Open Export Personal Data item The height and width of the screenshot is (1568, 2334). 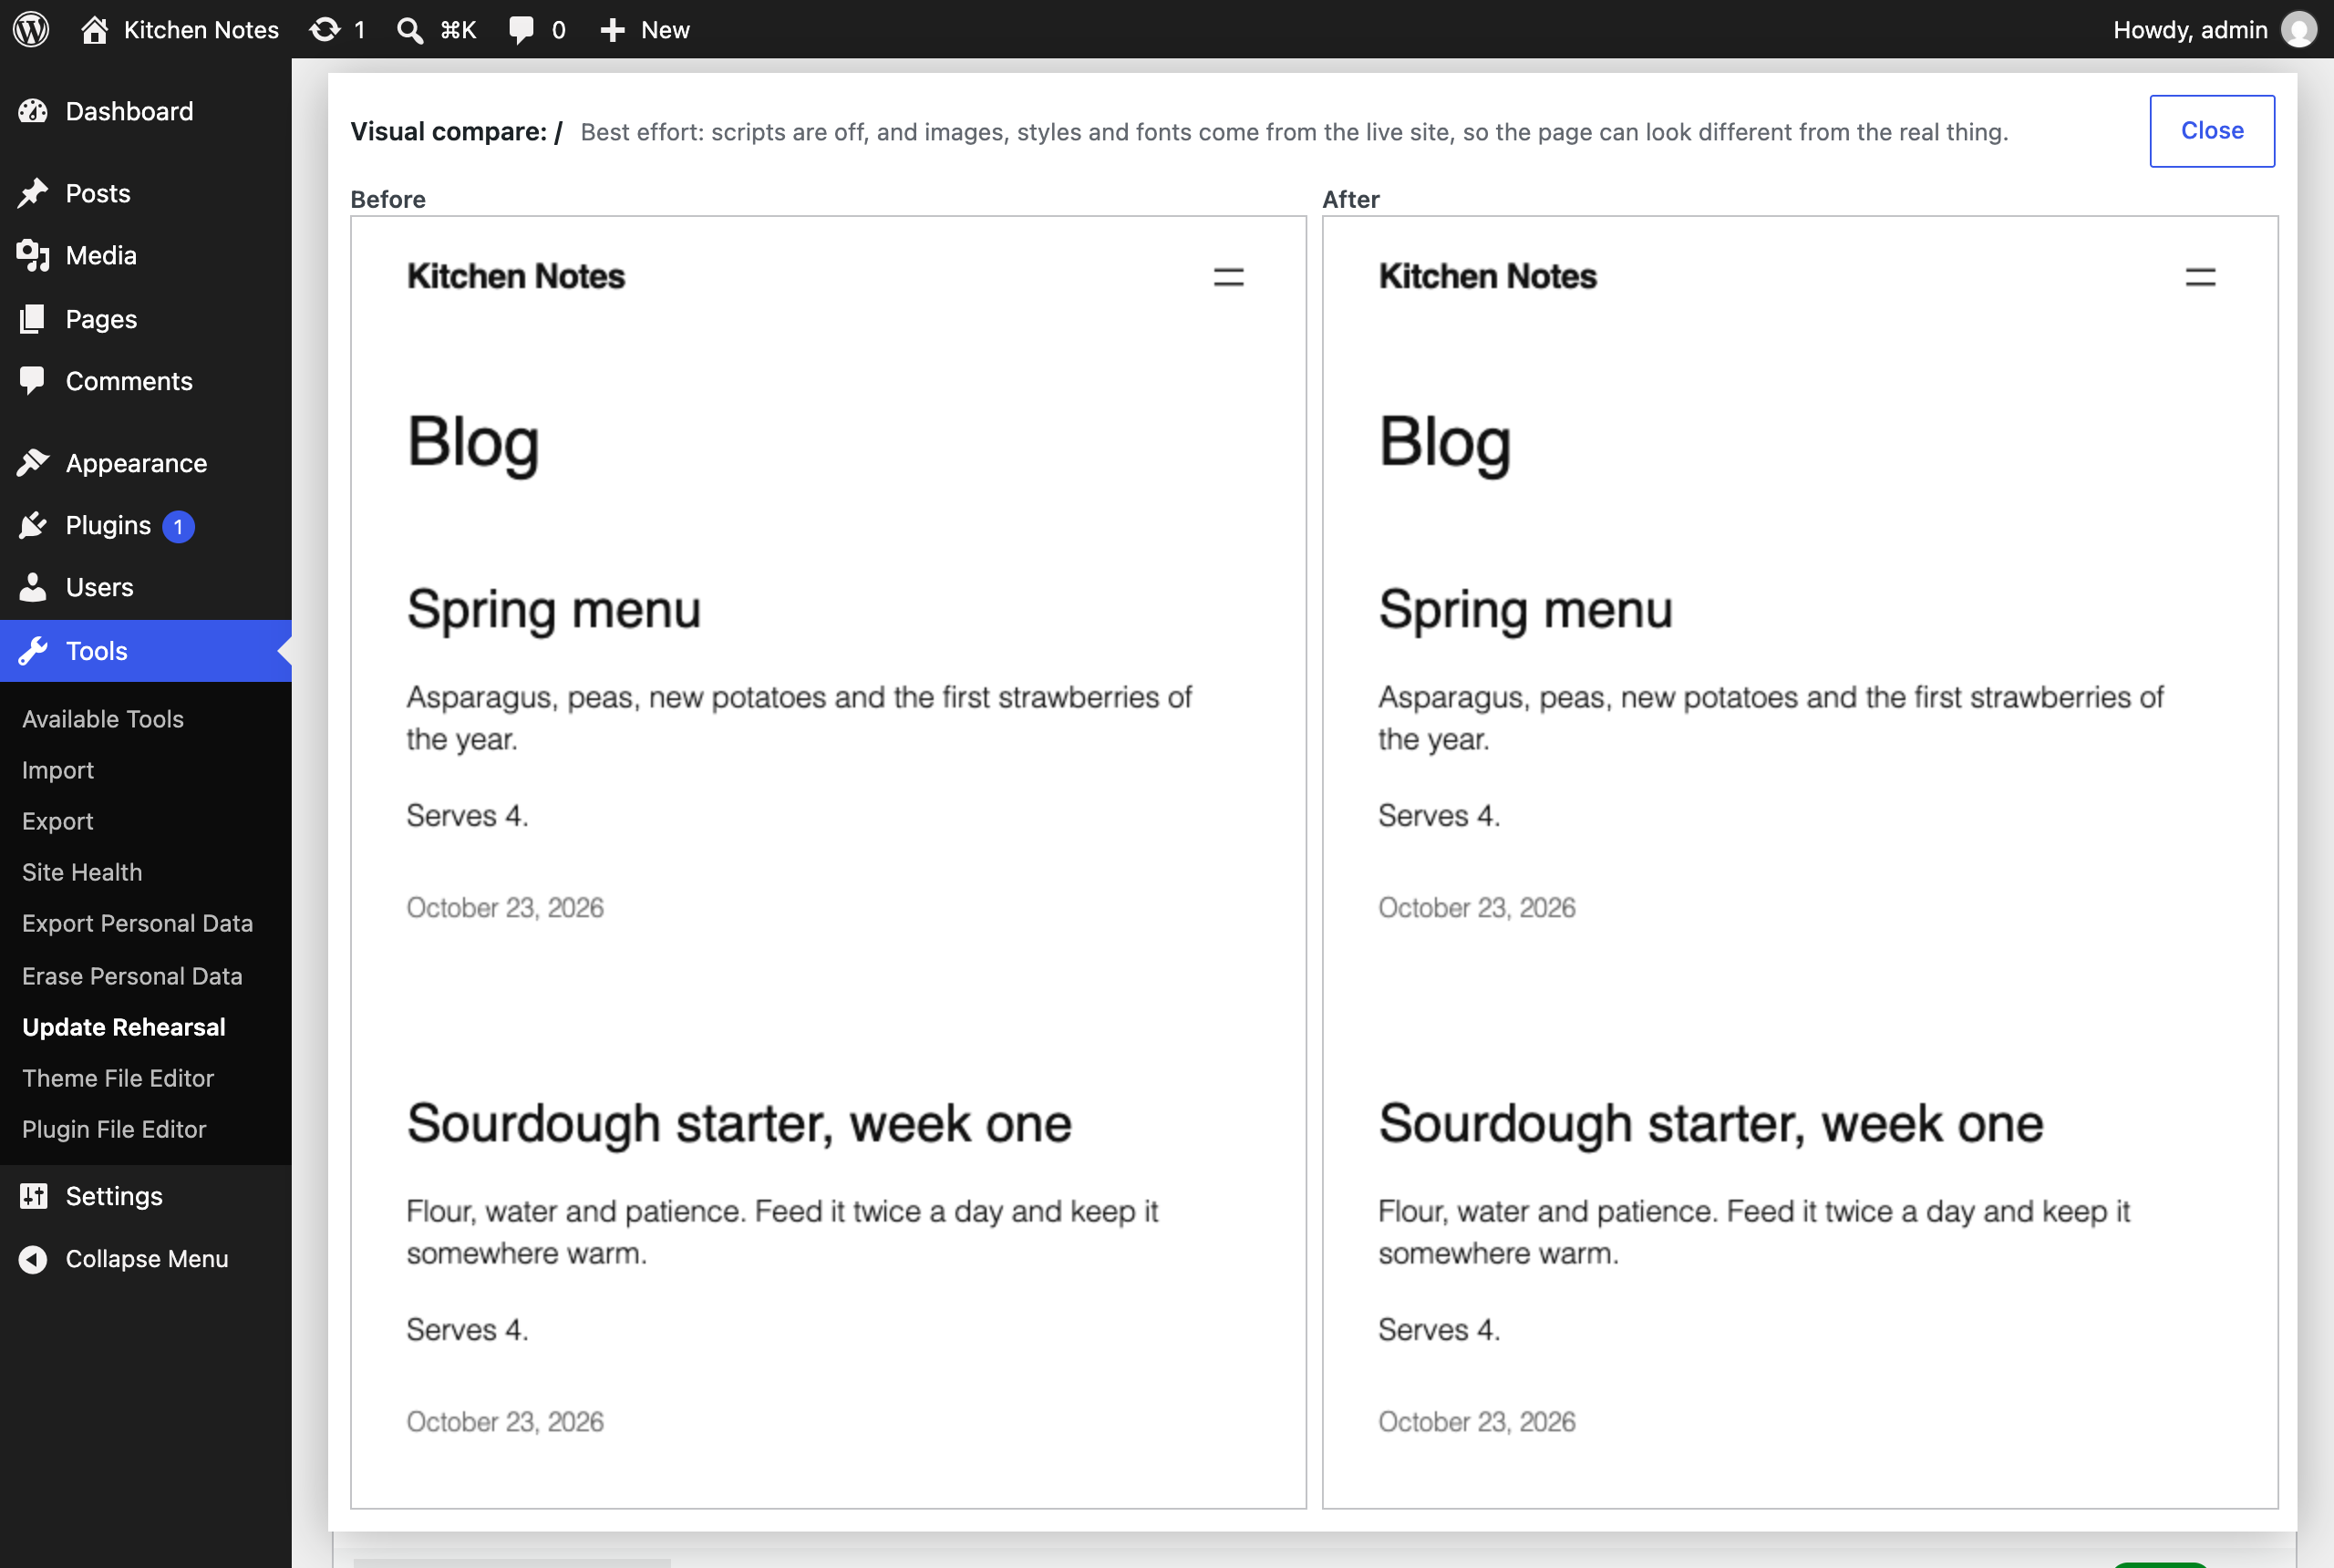pos(138,923)
